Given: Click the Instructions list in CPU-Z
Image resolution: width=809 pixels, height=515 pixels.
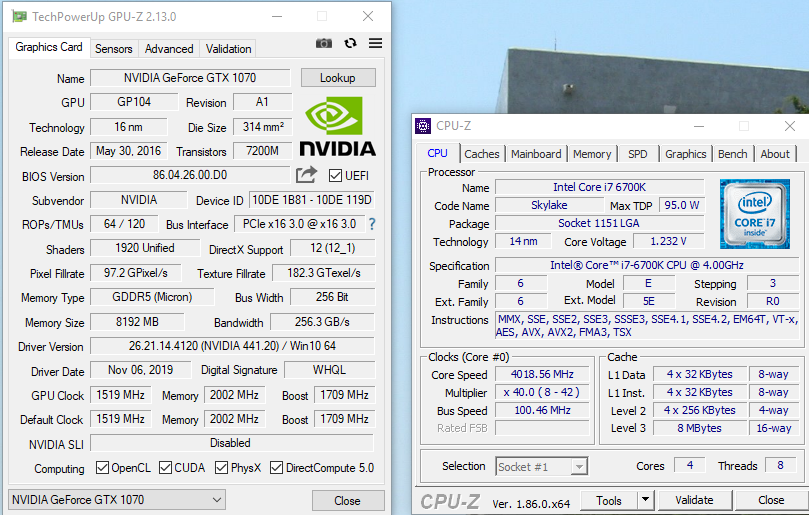Looking at the screenshot, I should (x=647, y=326).
